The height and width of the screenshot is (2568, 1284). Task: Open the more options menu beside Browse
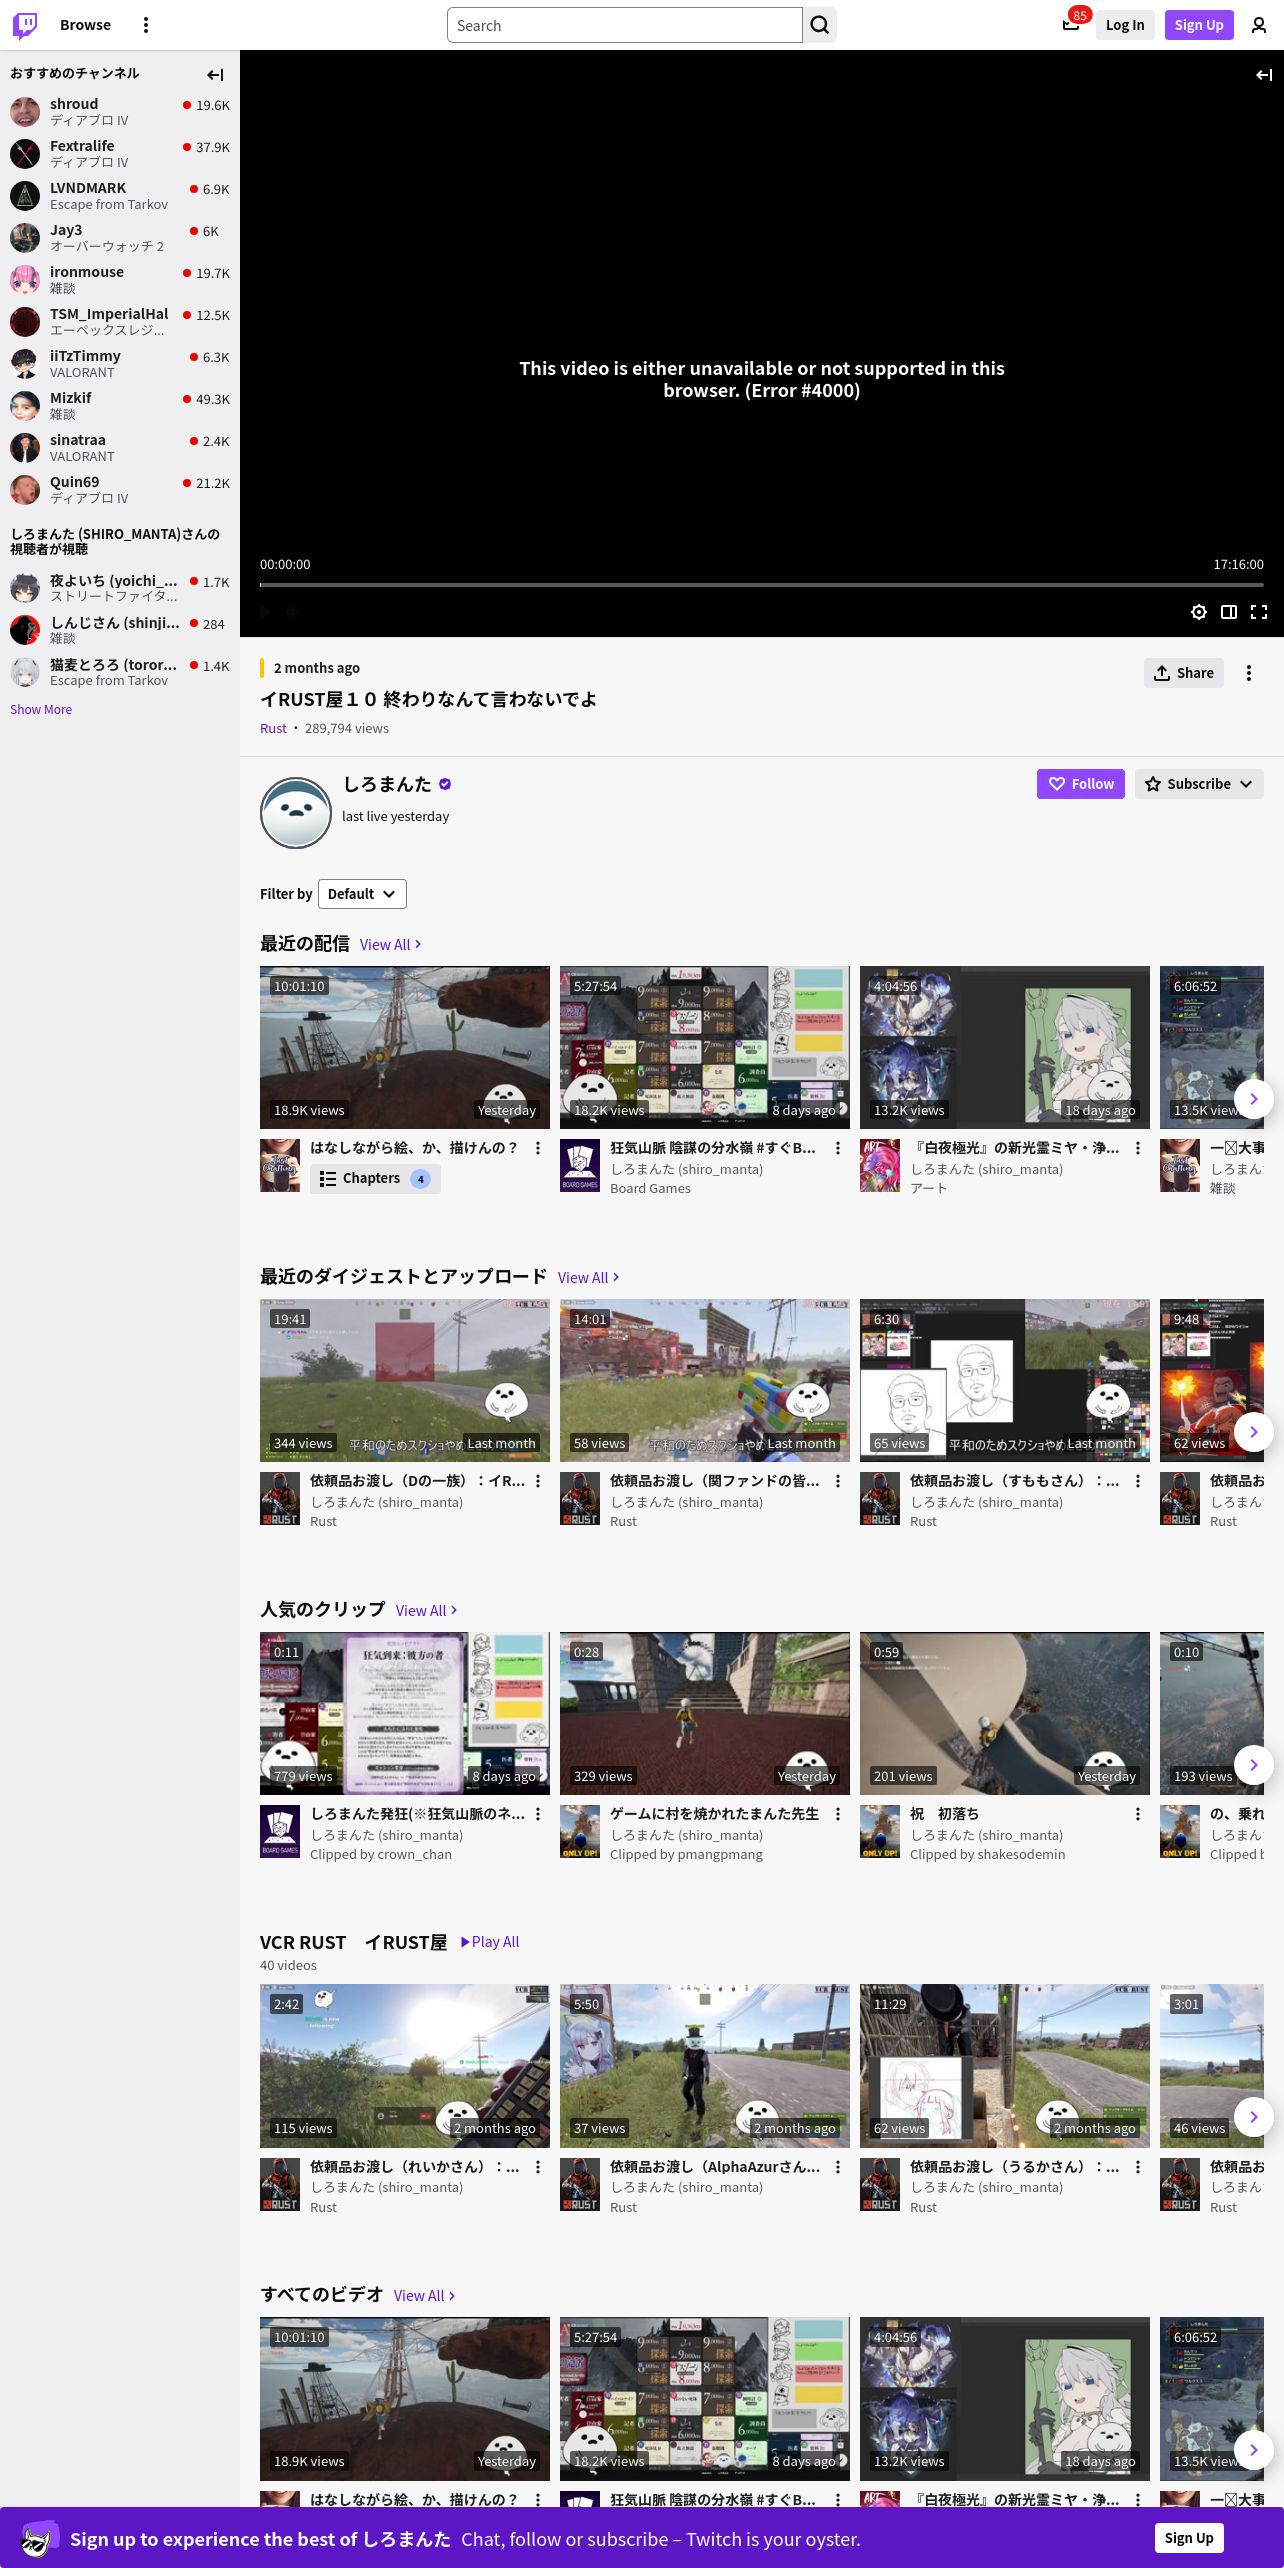(146, 25)
